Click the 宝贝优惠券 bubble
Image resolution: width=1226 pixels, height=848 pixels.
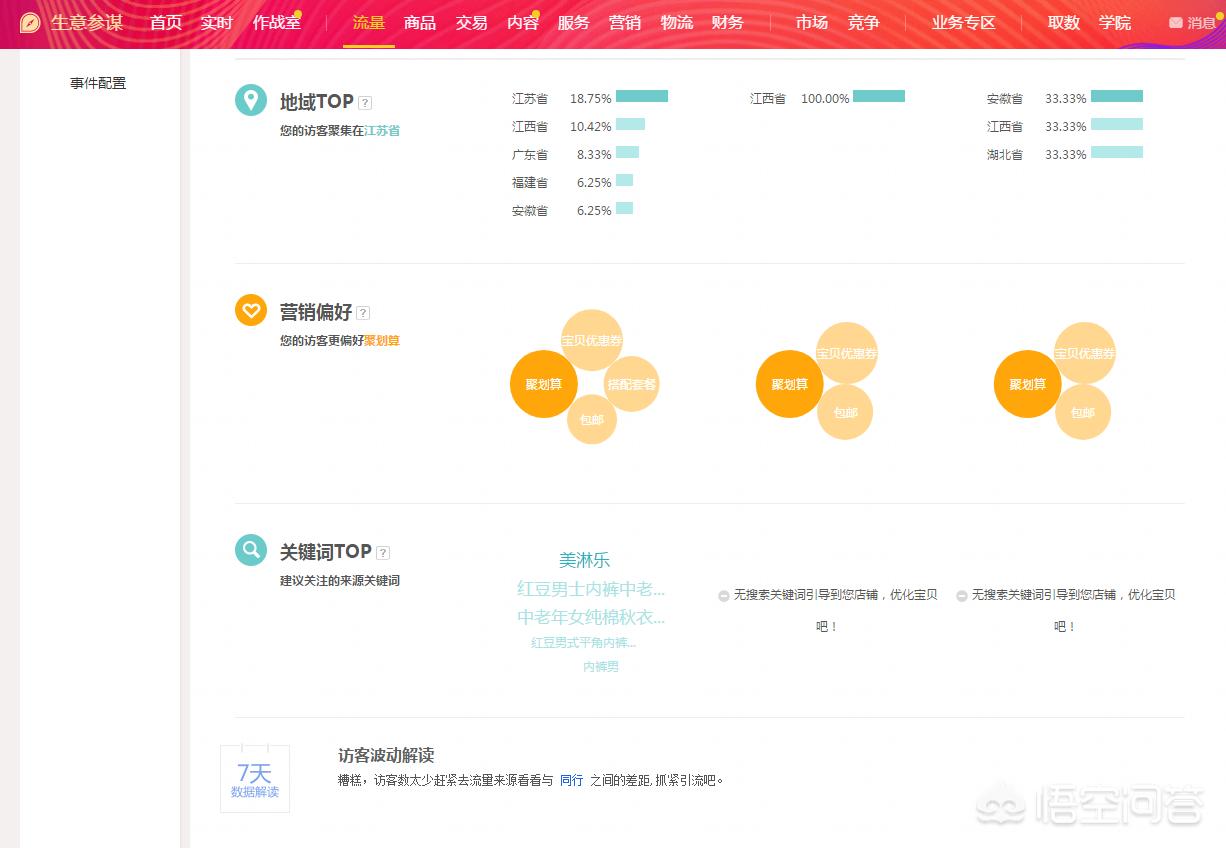[x=592, y=340]
